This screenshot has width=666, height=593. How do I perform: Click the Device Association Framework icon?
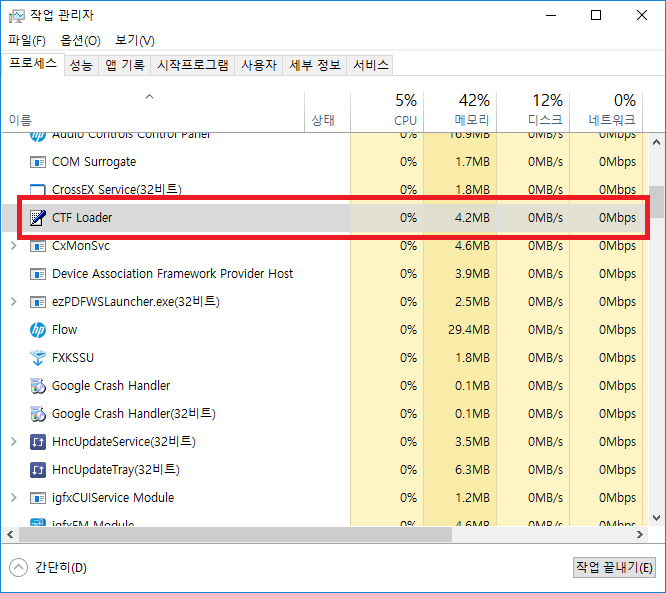[38, 274]
